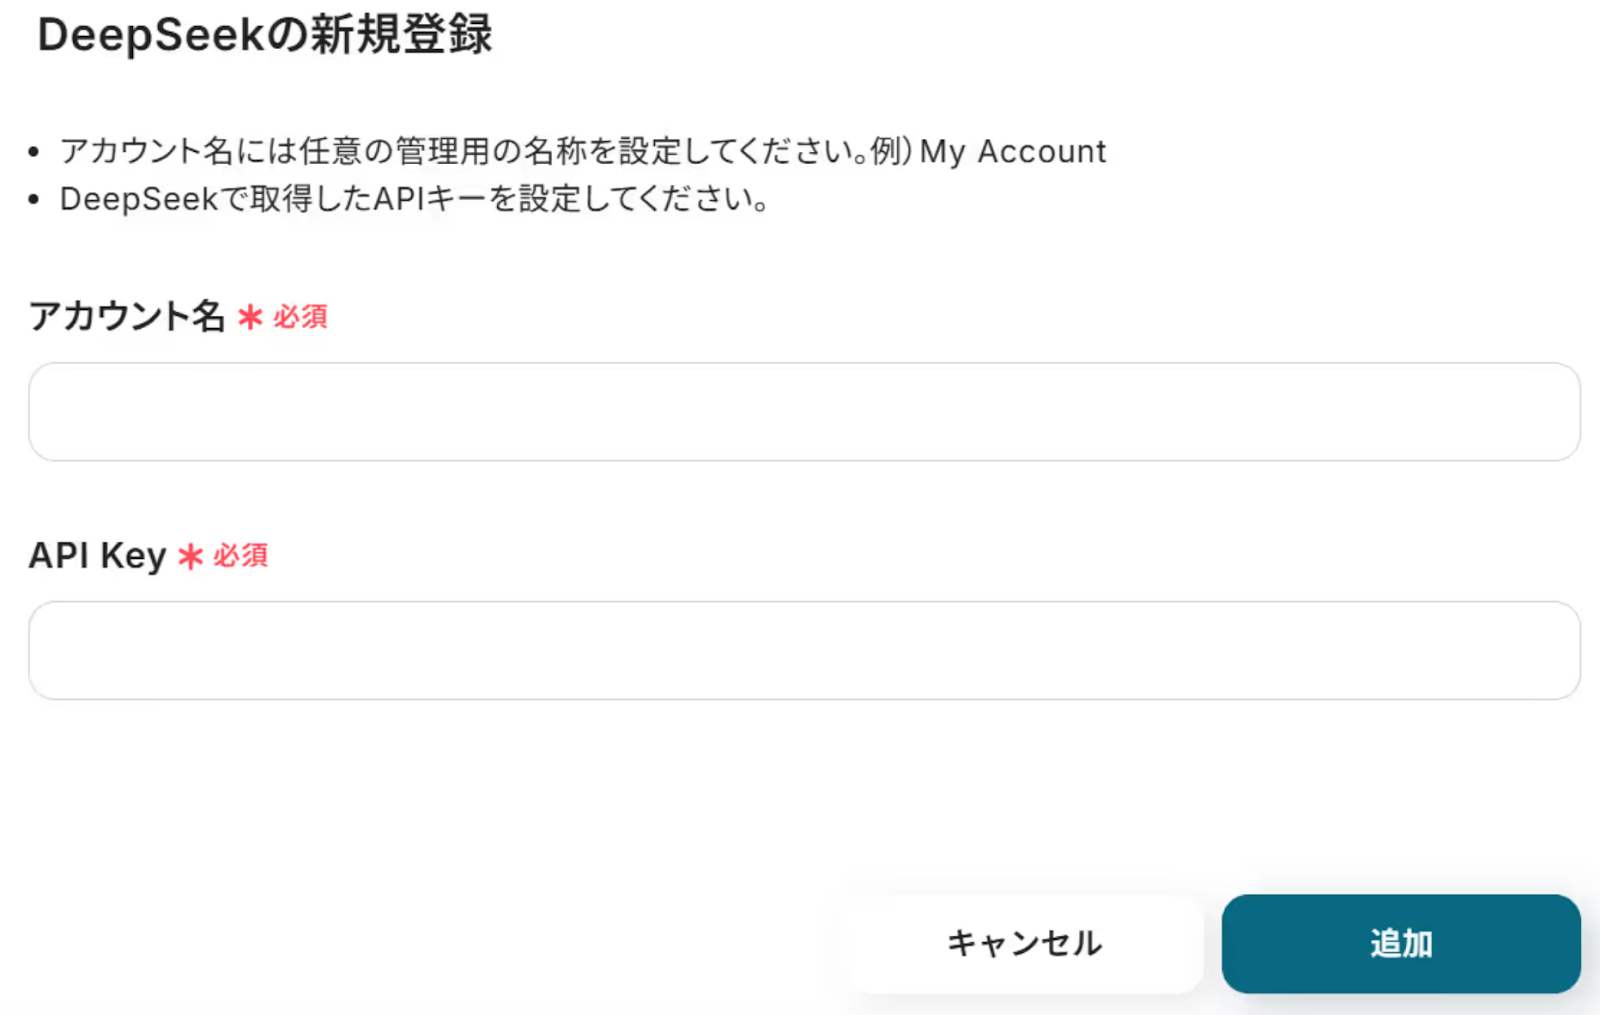Viewport: 1600px width, 1015px height.
Task: Click the red asterisk beside API Key
Action: point(190,556)
